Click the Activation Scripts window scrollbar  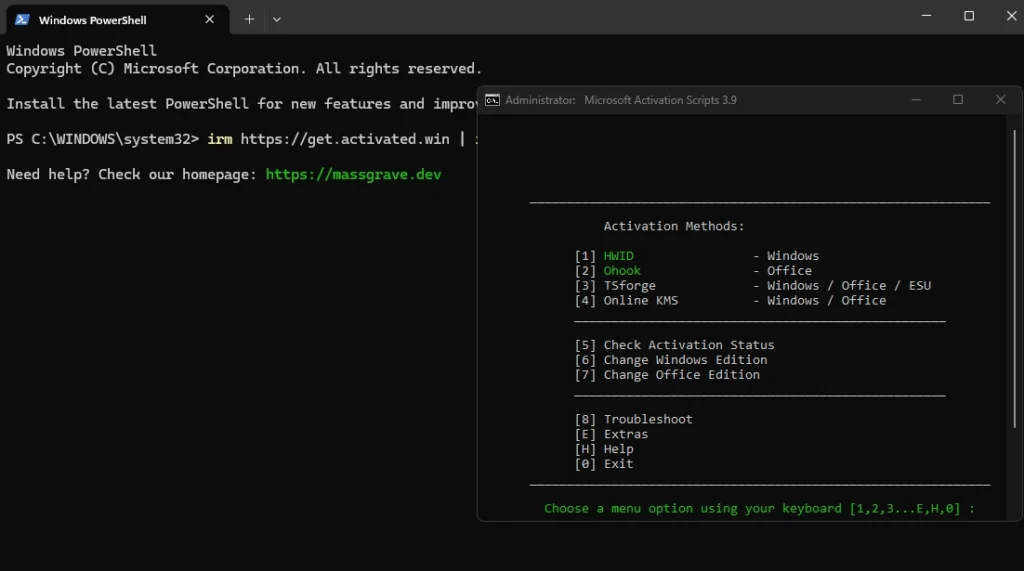click(x=1014, y=279)
